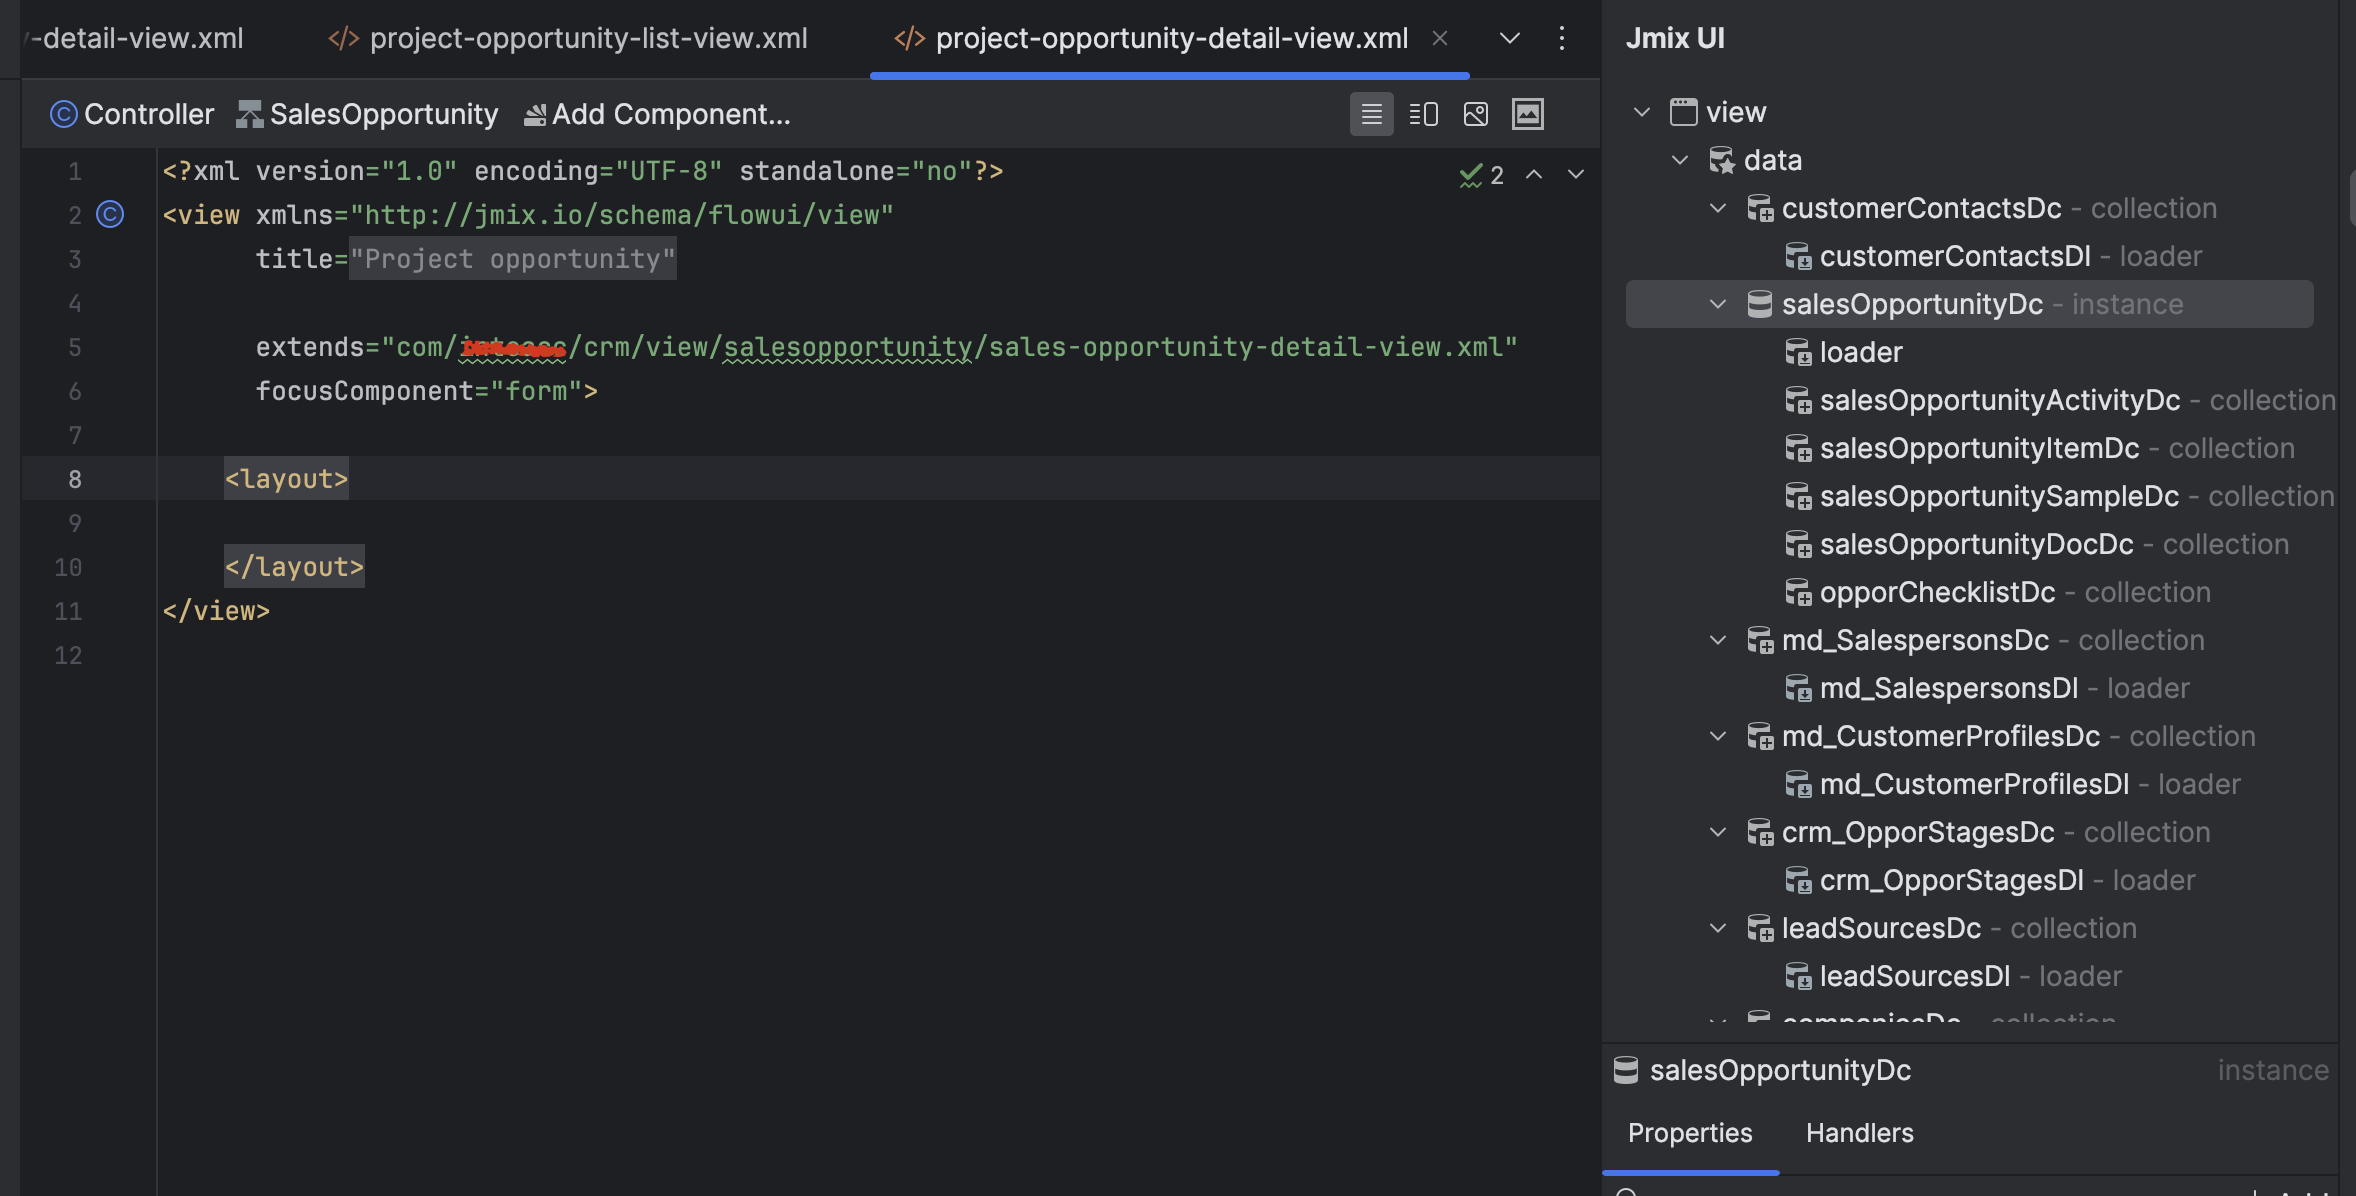The image size is (2356, 1196).
Task: Click the salesopportunity path segment in extends
Action: (x=847, y=347)
